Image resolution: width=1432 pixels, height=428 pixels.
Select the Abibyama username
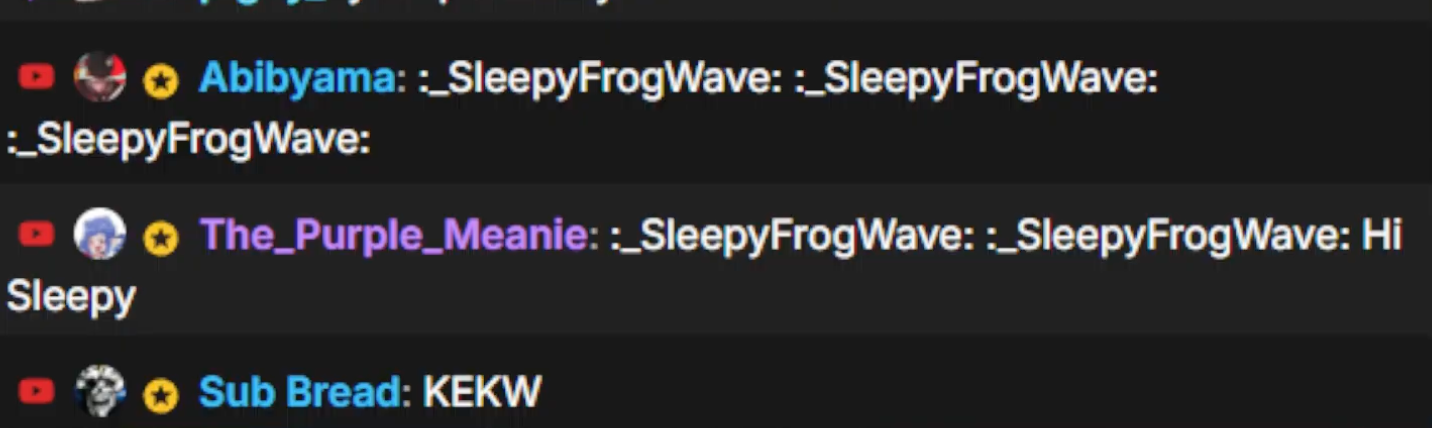click(297, 79)
